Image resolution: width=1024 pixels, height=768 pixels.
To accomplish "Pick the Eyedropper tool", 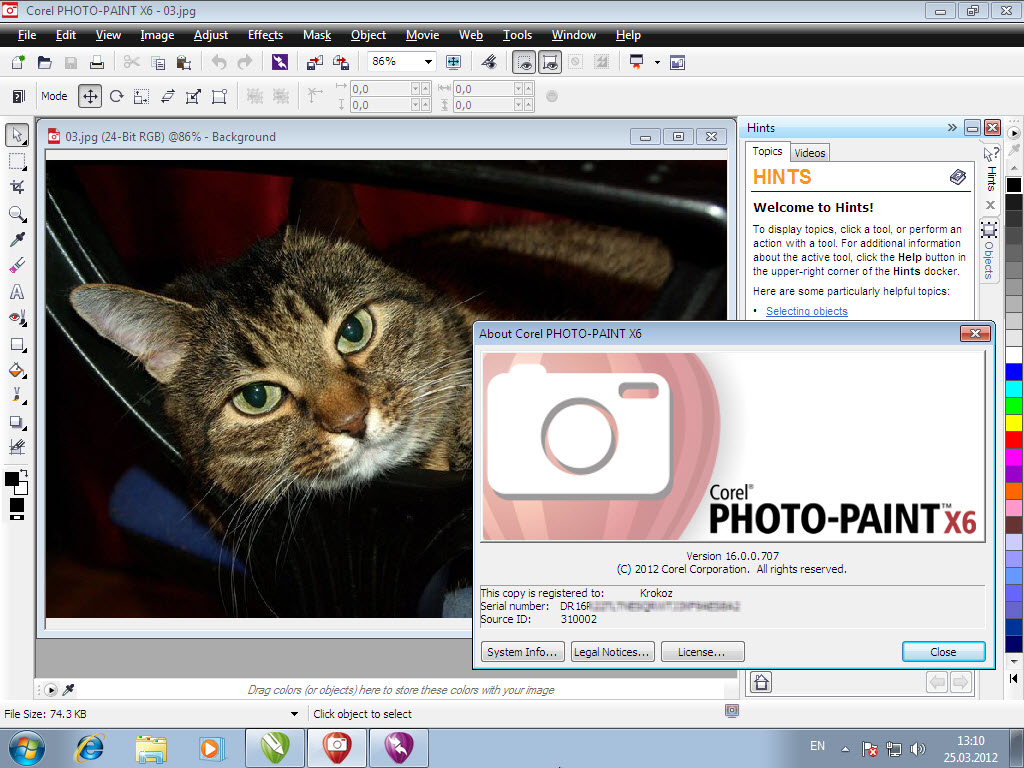I will coord(17,240).
